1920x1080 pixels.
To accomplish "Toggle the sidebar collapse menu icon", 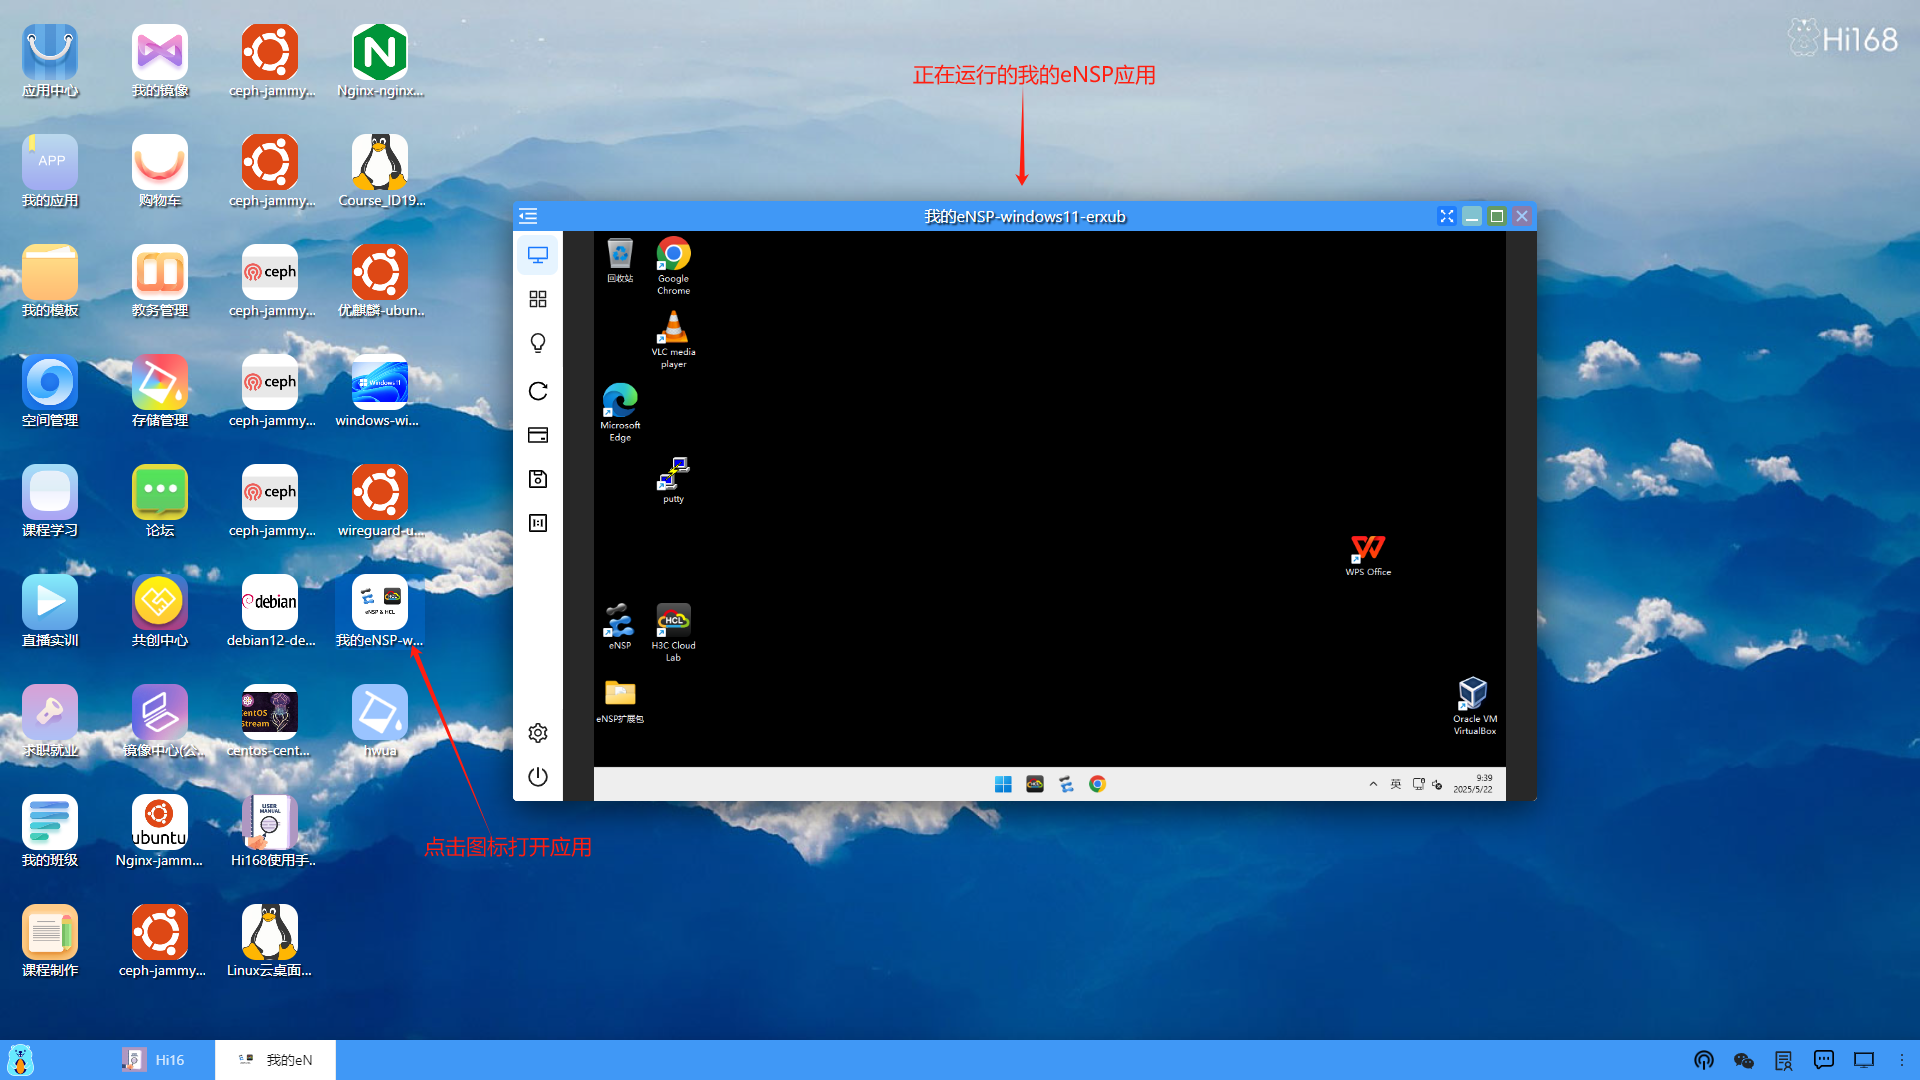I will click(x=528, y=216).
